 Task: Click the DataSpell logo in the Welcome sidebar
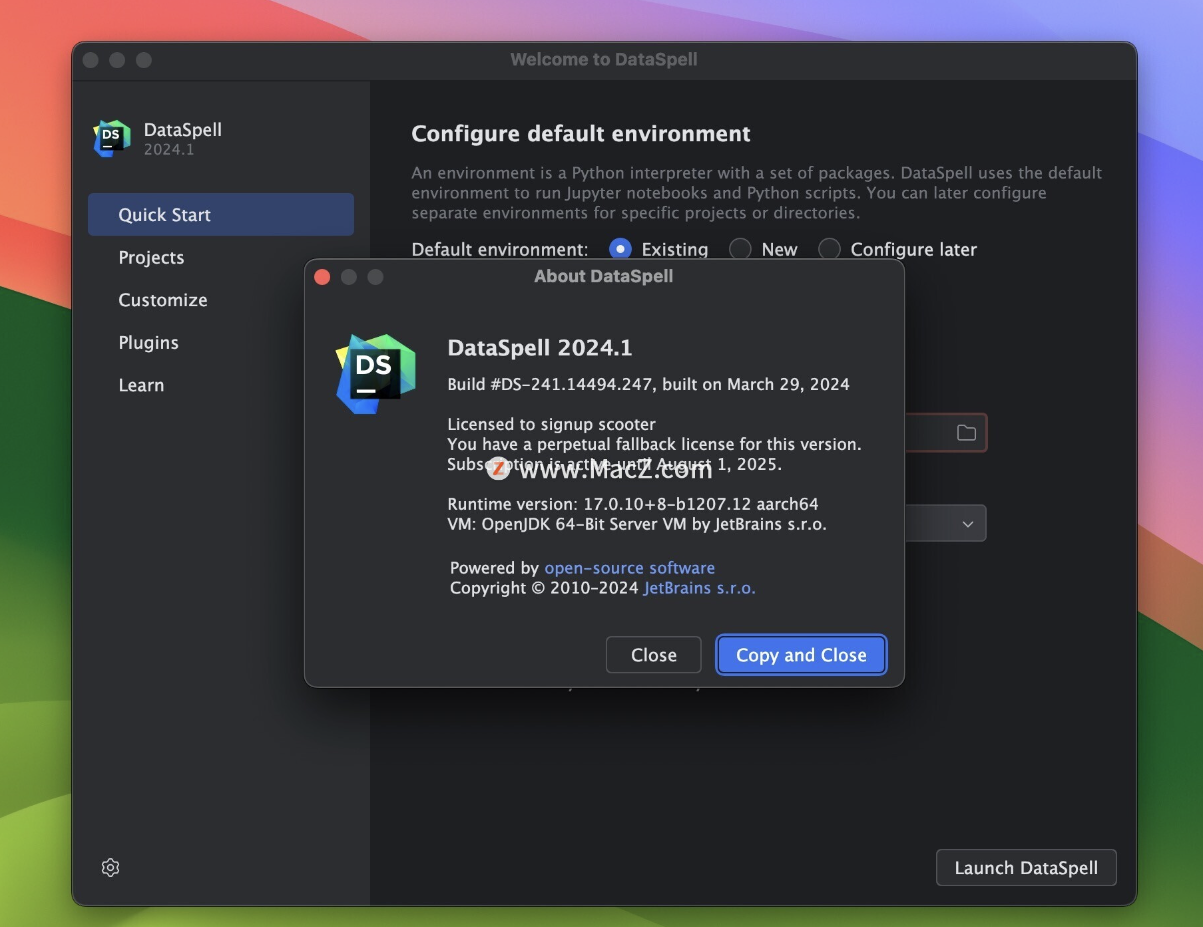(x=112, y=138)
